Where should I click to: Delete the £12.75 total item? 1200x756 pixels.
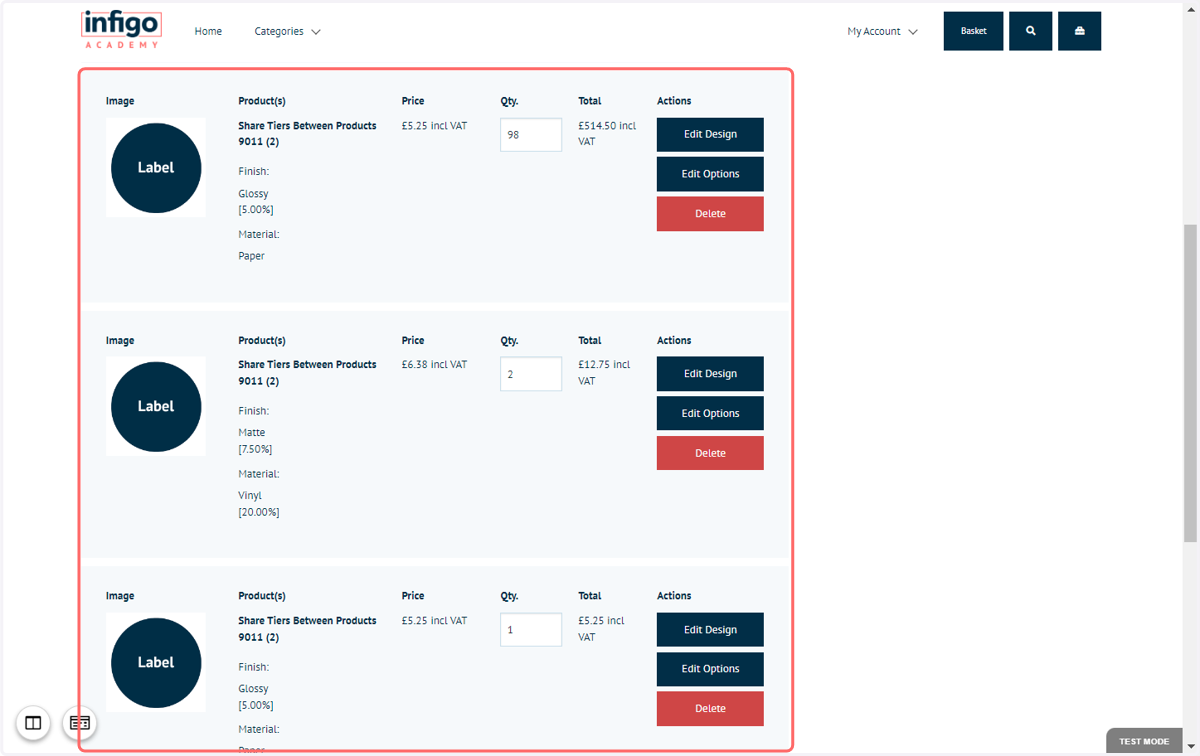(710, 453)
